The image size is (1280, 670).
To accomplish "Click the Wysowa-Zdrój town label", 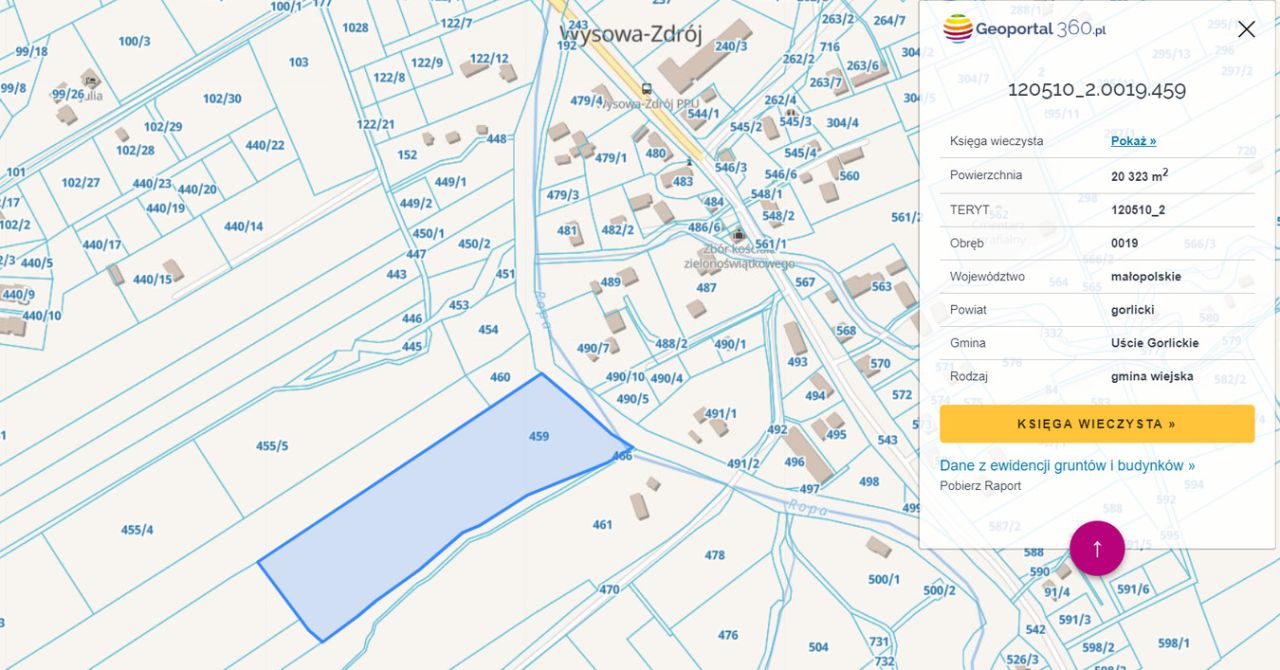I will [x=631, y=35].
